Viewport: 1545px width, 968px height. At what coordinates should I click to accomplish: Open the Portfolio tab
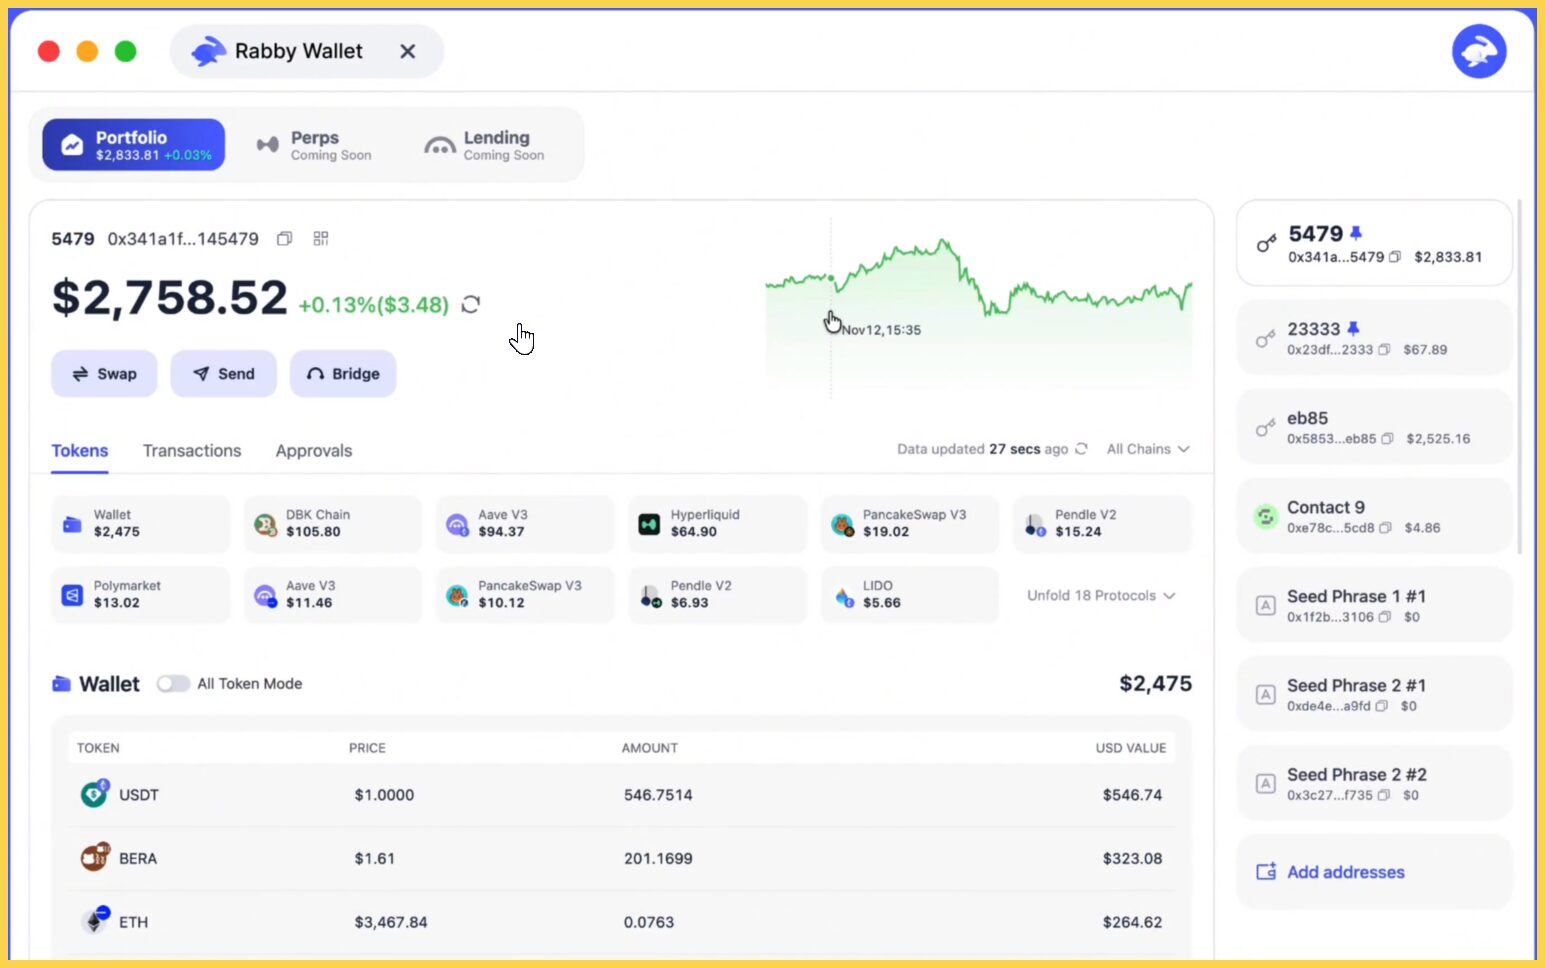click(x=133, y=145)
